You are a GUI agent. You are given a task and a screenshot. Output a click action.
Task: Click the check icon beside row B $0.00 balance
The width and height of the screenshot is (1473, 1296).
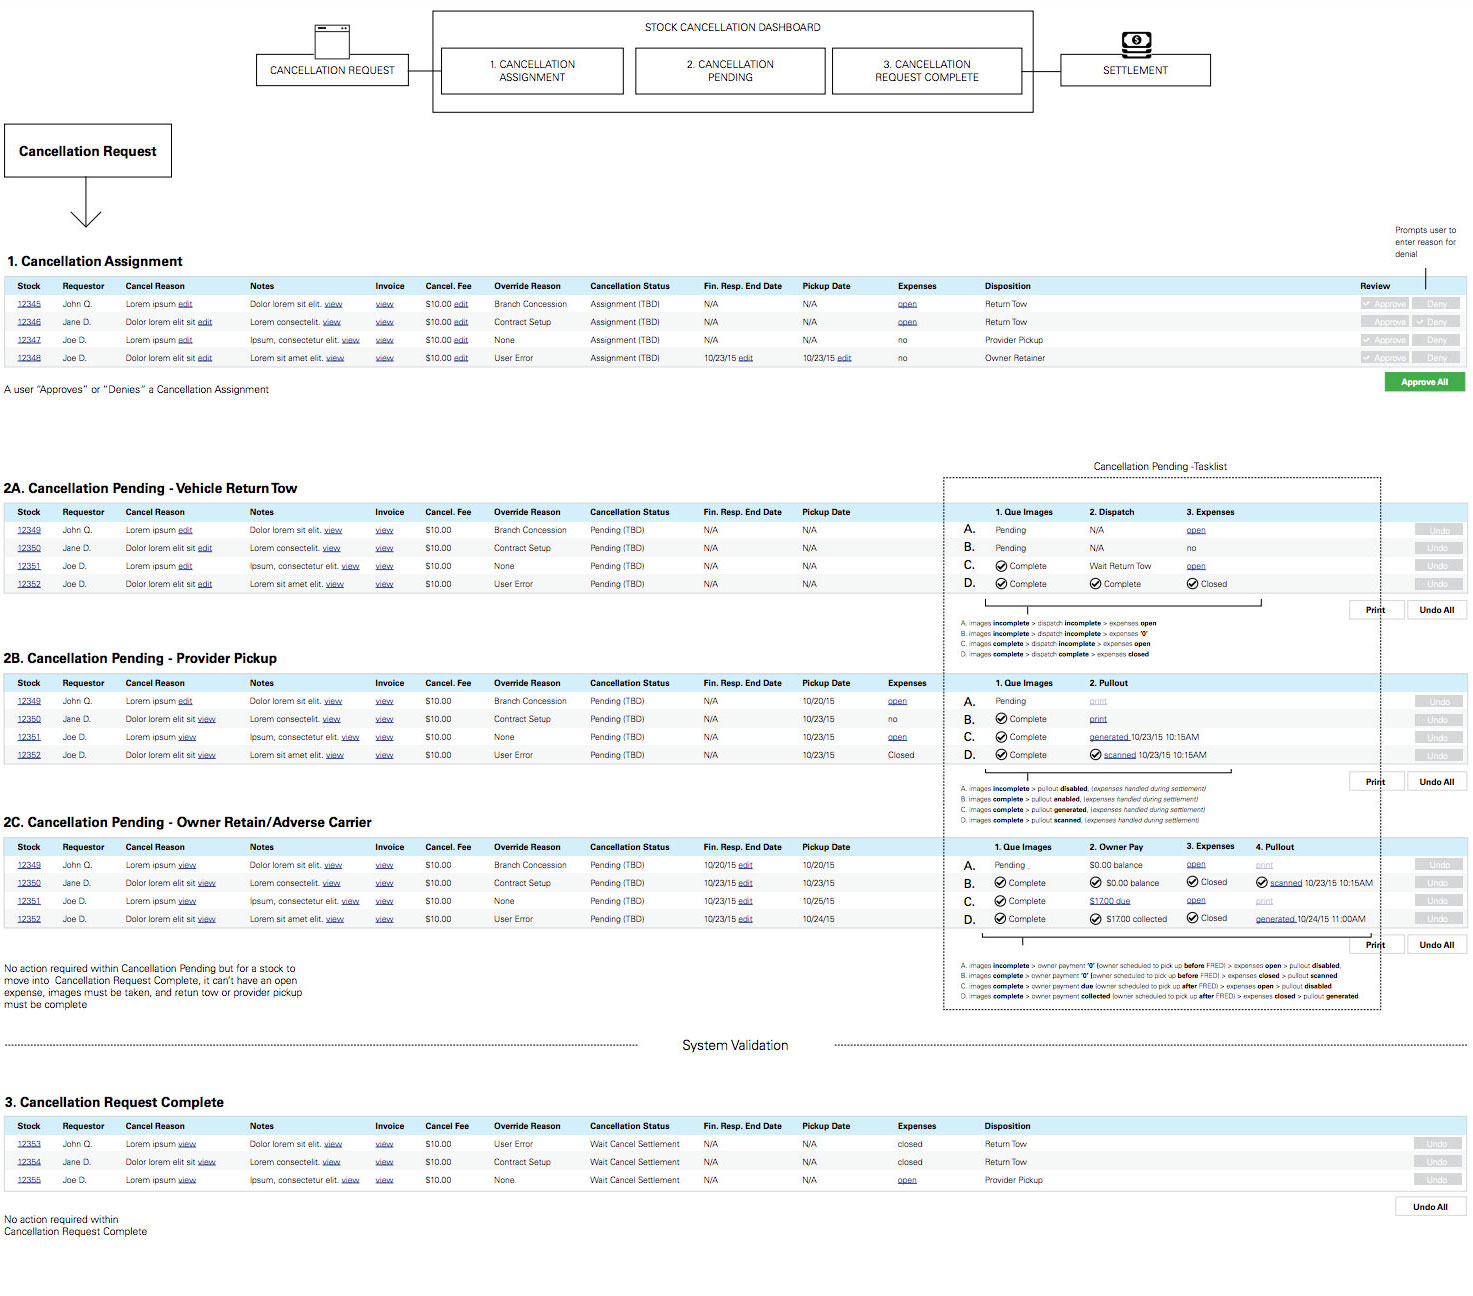point(1096,883)
